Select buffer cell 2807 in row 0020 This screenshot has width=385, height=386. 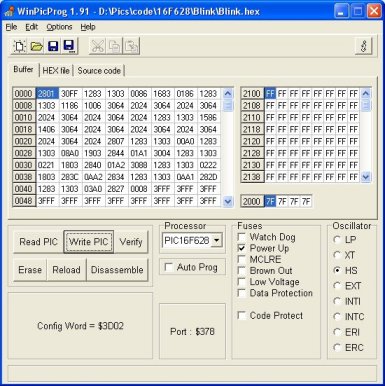tap(116, 141)
